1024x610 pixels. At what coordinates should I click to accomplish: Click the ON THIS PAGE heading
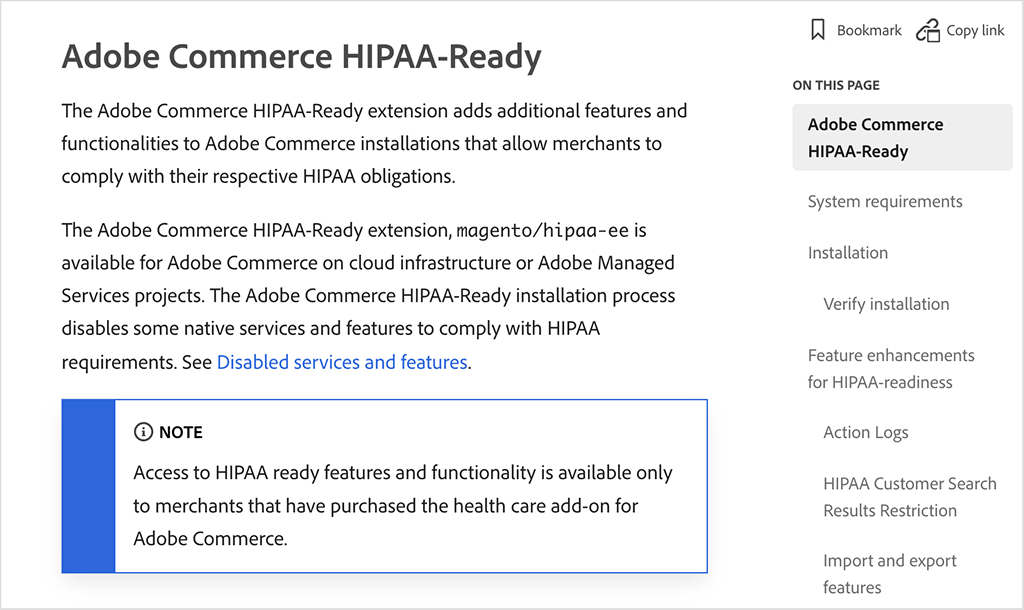[x=836, y=85]
